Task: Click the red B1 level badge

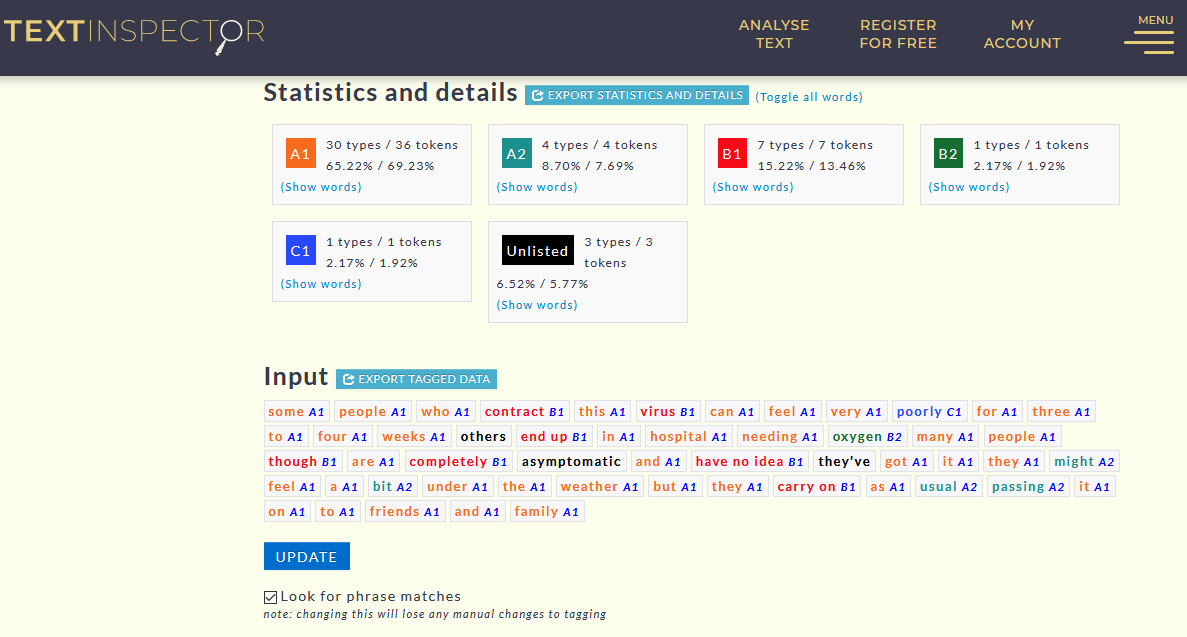Action: tap(732, 153)
